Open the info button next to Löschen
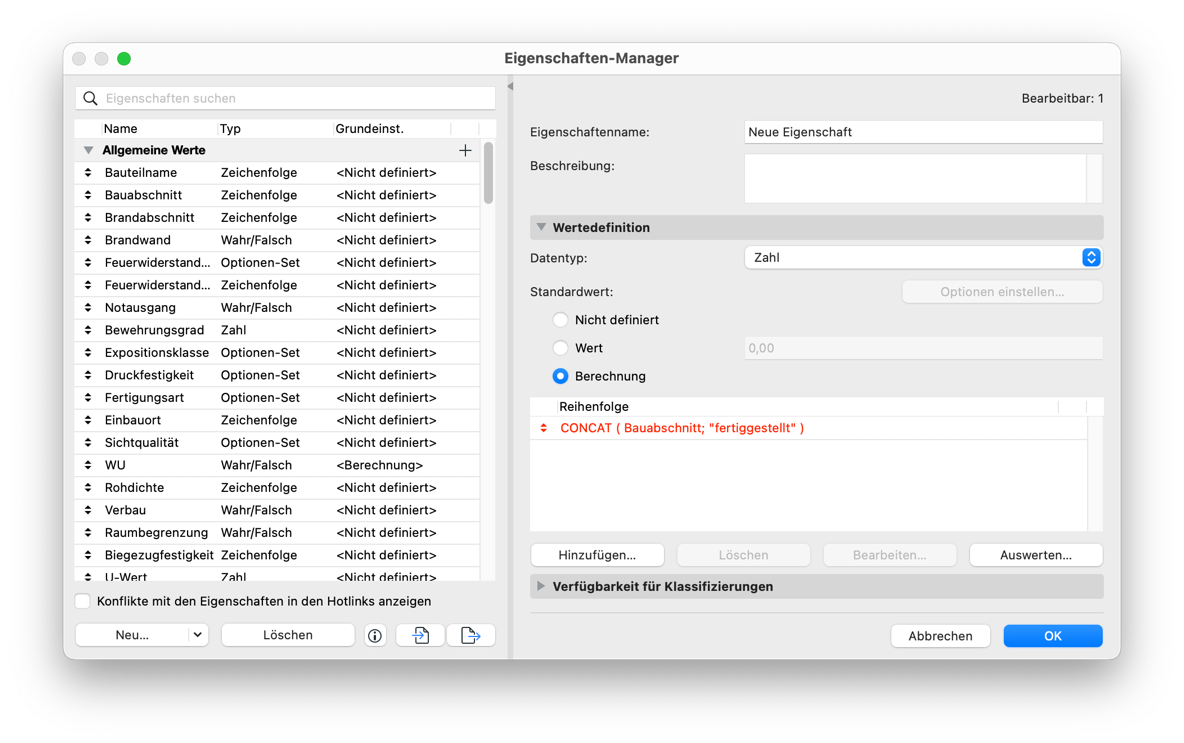The height and width of the screenshot is (743, 1184). click(x=375, y=636)
